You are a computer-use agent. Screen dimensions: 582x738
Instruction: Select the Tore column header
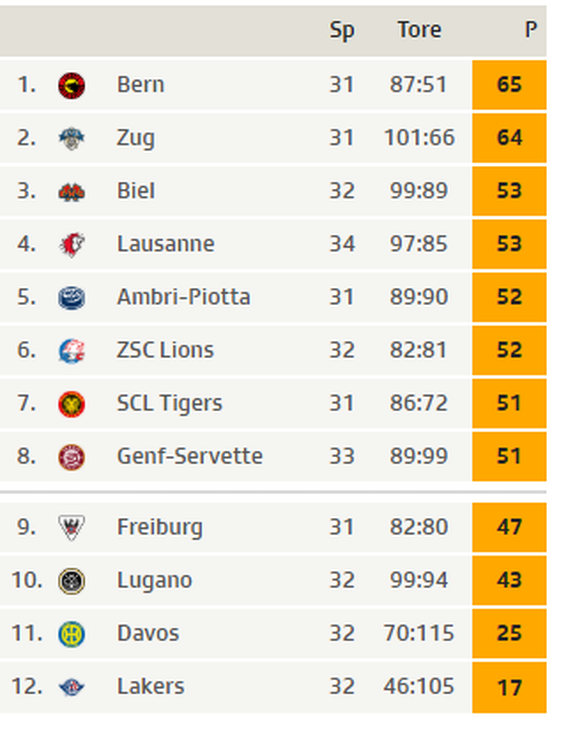pyautogui.click(x=419, y=30)
